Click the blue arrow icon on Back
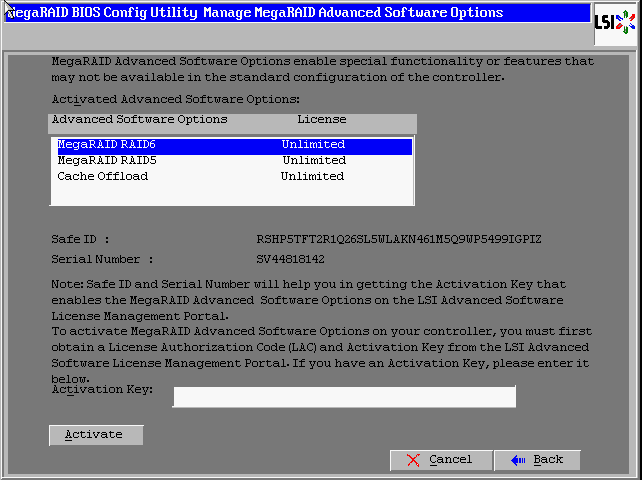Viewport: 642px width, 480px height. pyautogui.click(x=517, y=460)
